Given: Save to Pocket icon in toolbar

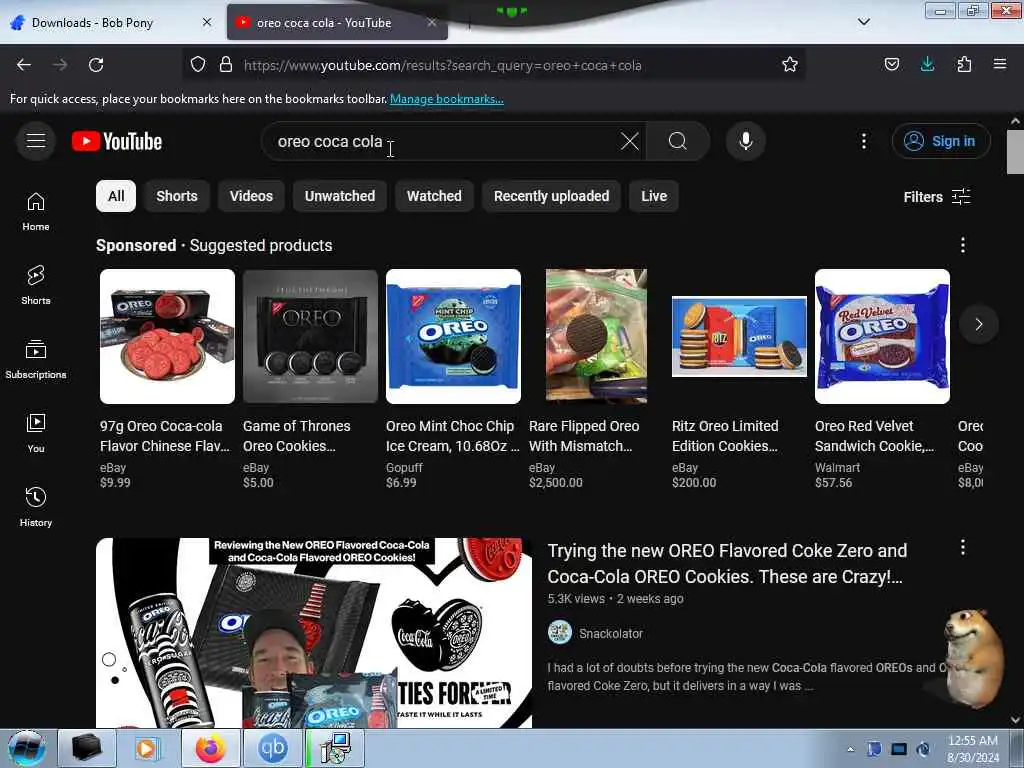Looking at the screenshot, I should (x=891, y=65).
